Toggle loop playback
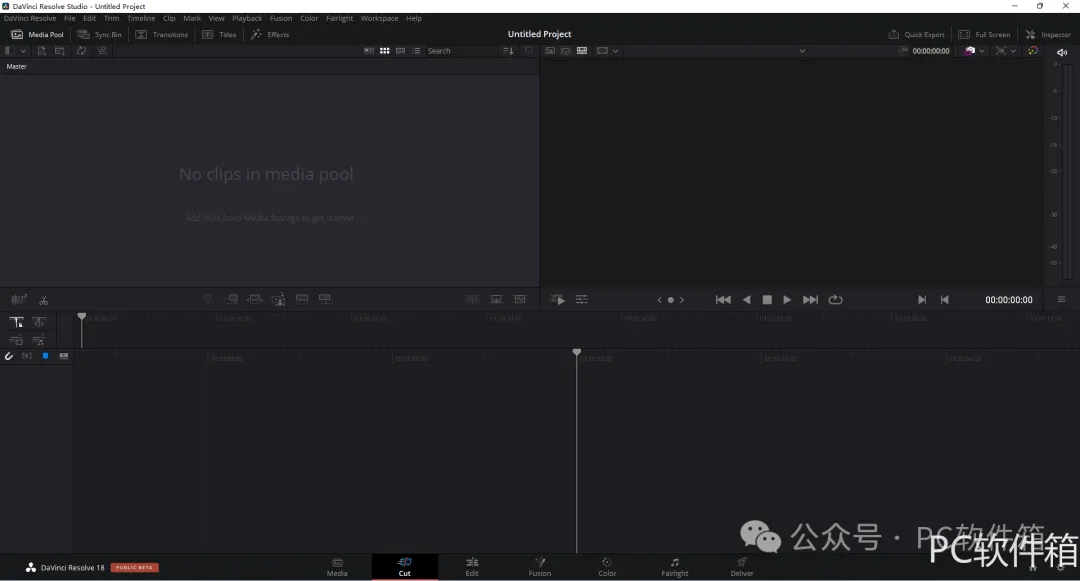Image resolution: width=1080 pixels, height=581 pixels. pyautogui.click(x=835, y=299)
